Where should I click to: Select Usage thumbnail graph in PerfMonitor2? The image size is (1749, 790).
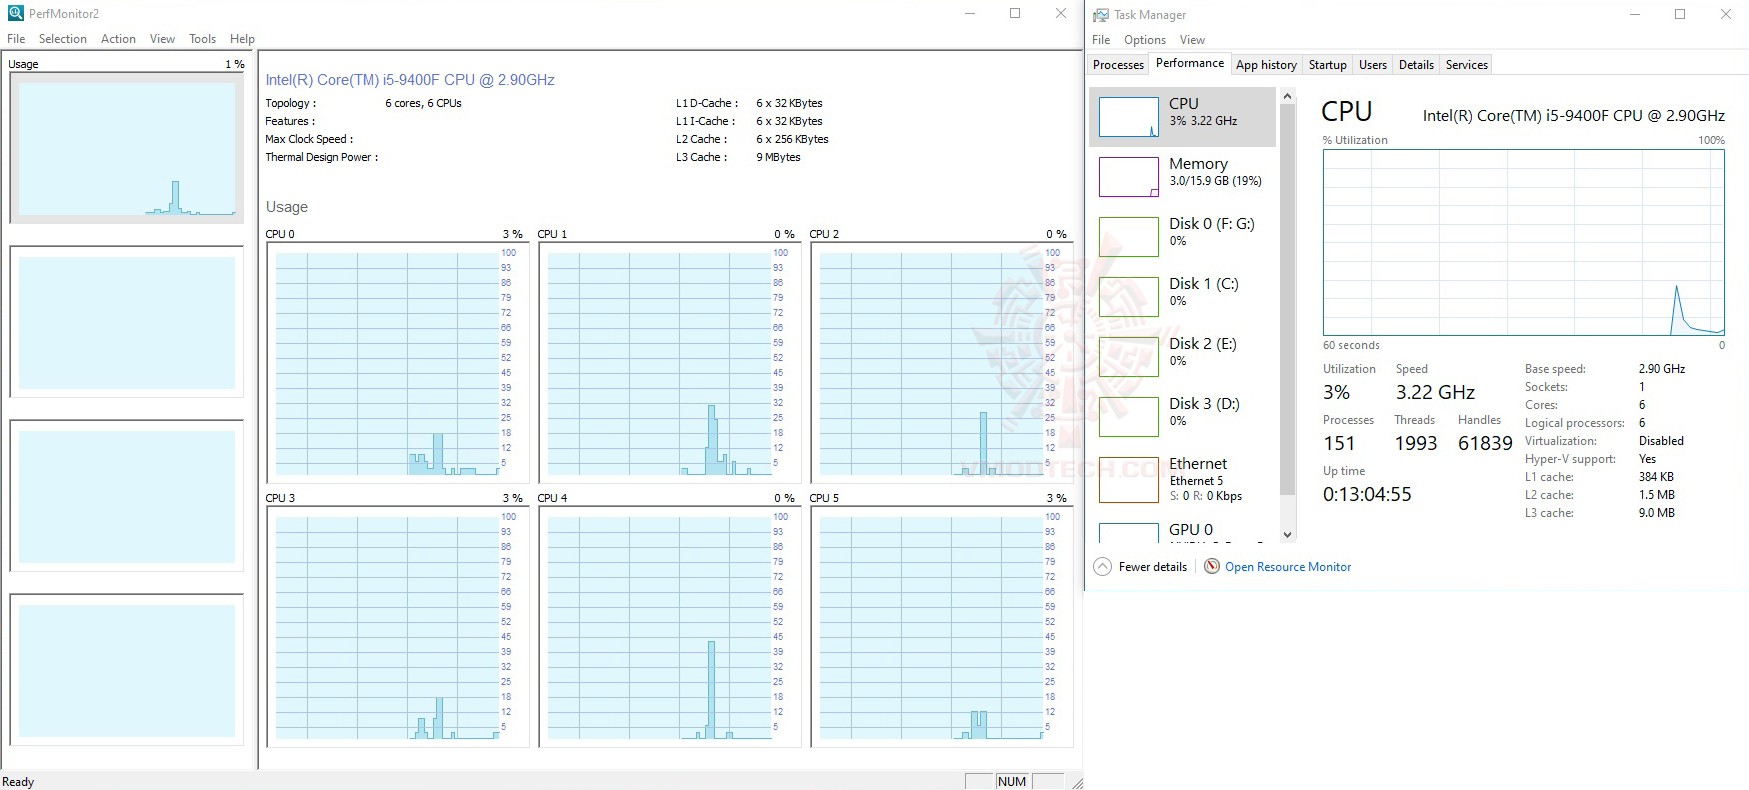(x=126, y=148)
